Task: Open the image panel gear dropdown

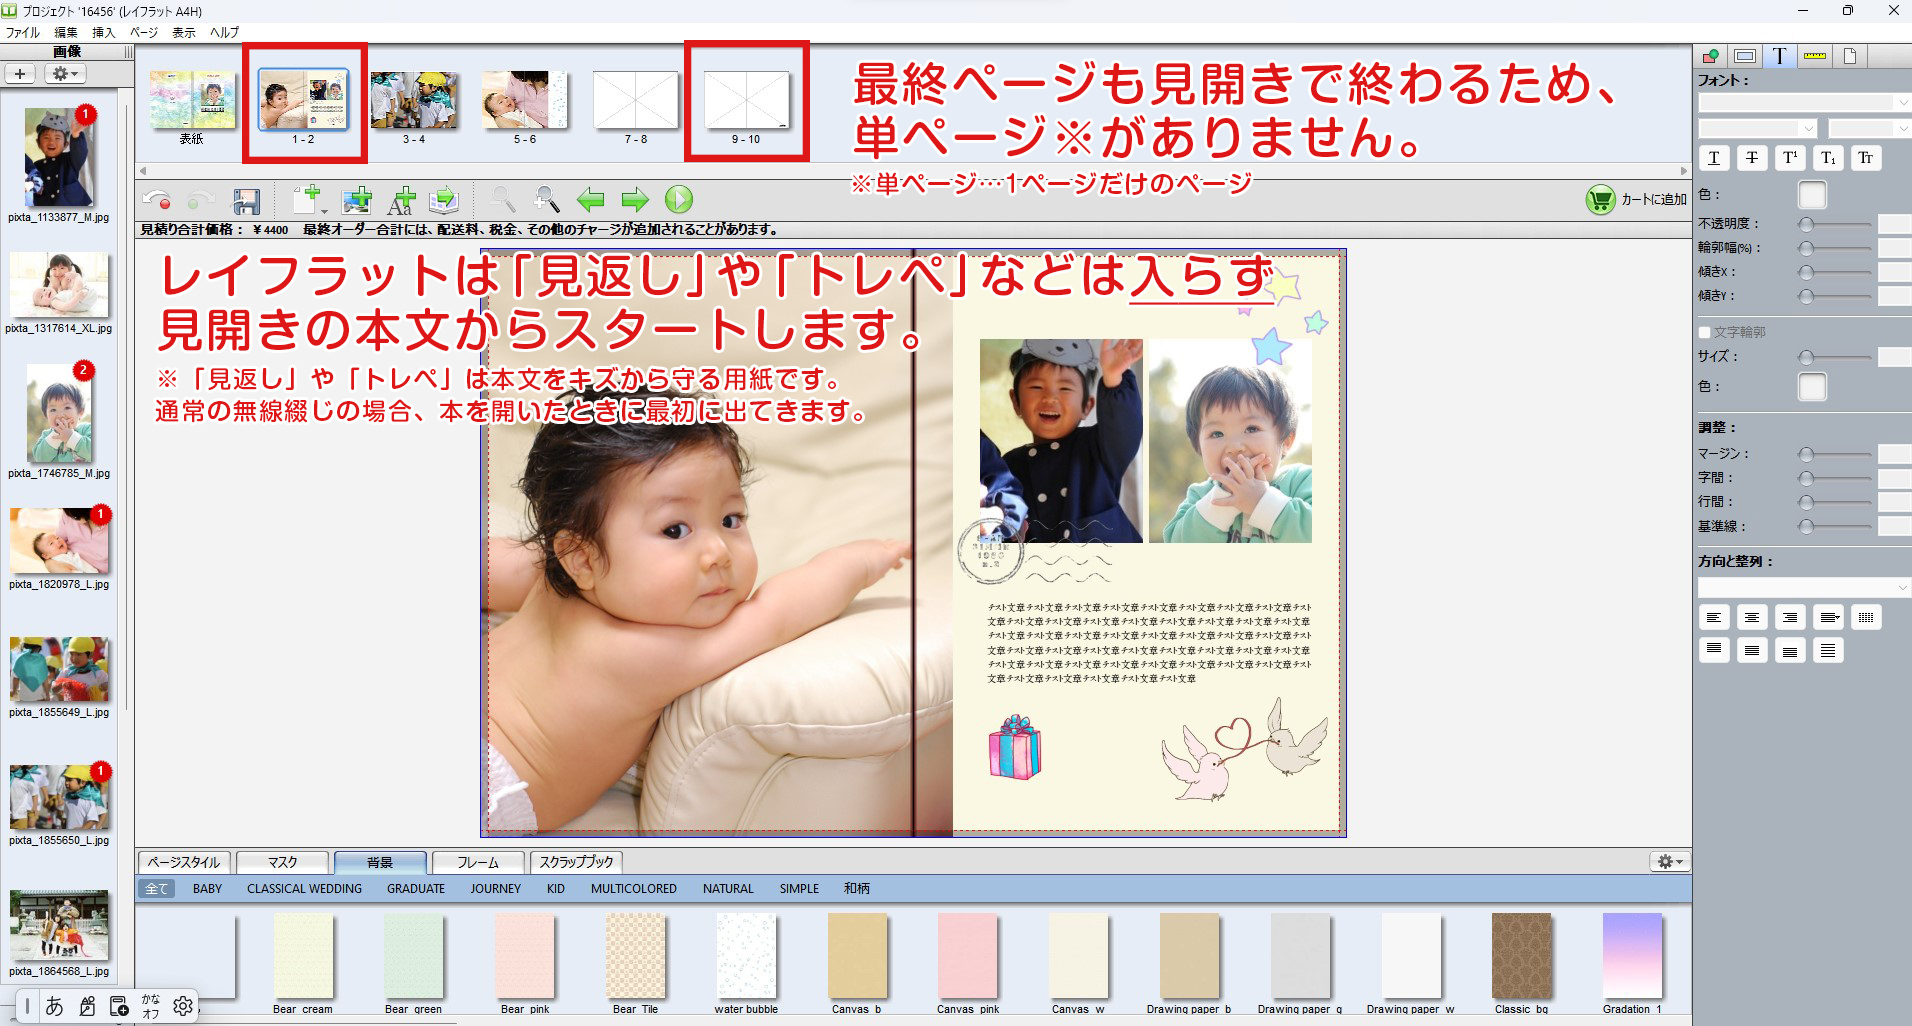Action: point(65,74)
